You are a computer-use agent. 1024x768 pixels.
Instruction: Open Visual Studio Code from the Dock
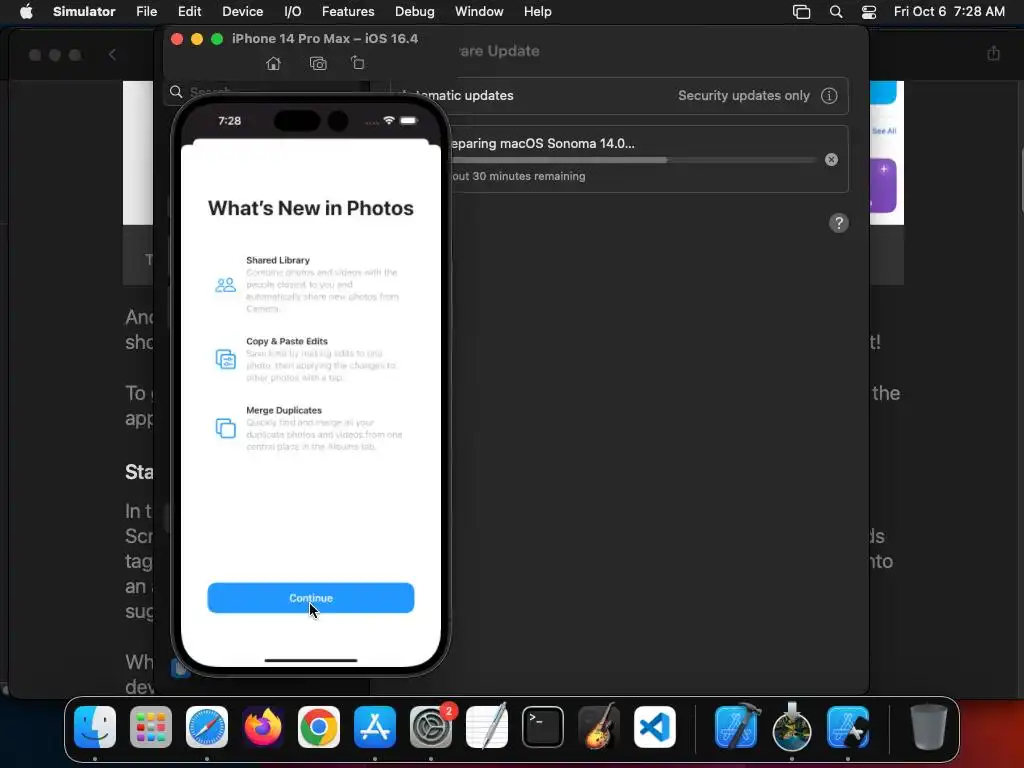click(x=655, y=727)
